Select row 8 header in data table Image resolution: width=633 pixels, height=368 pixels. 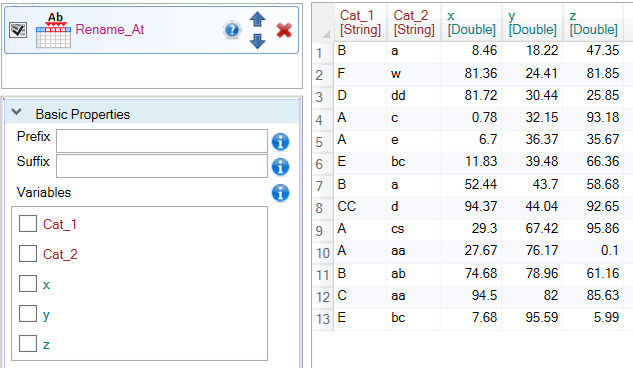click(323, 207)
